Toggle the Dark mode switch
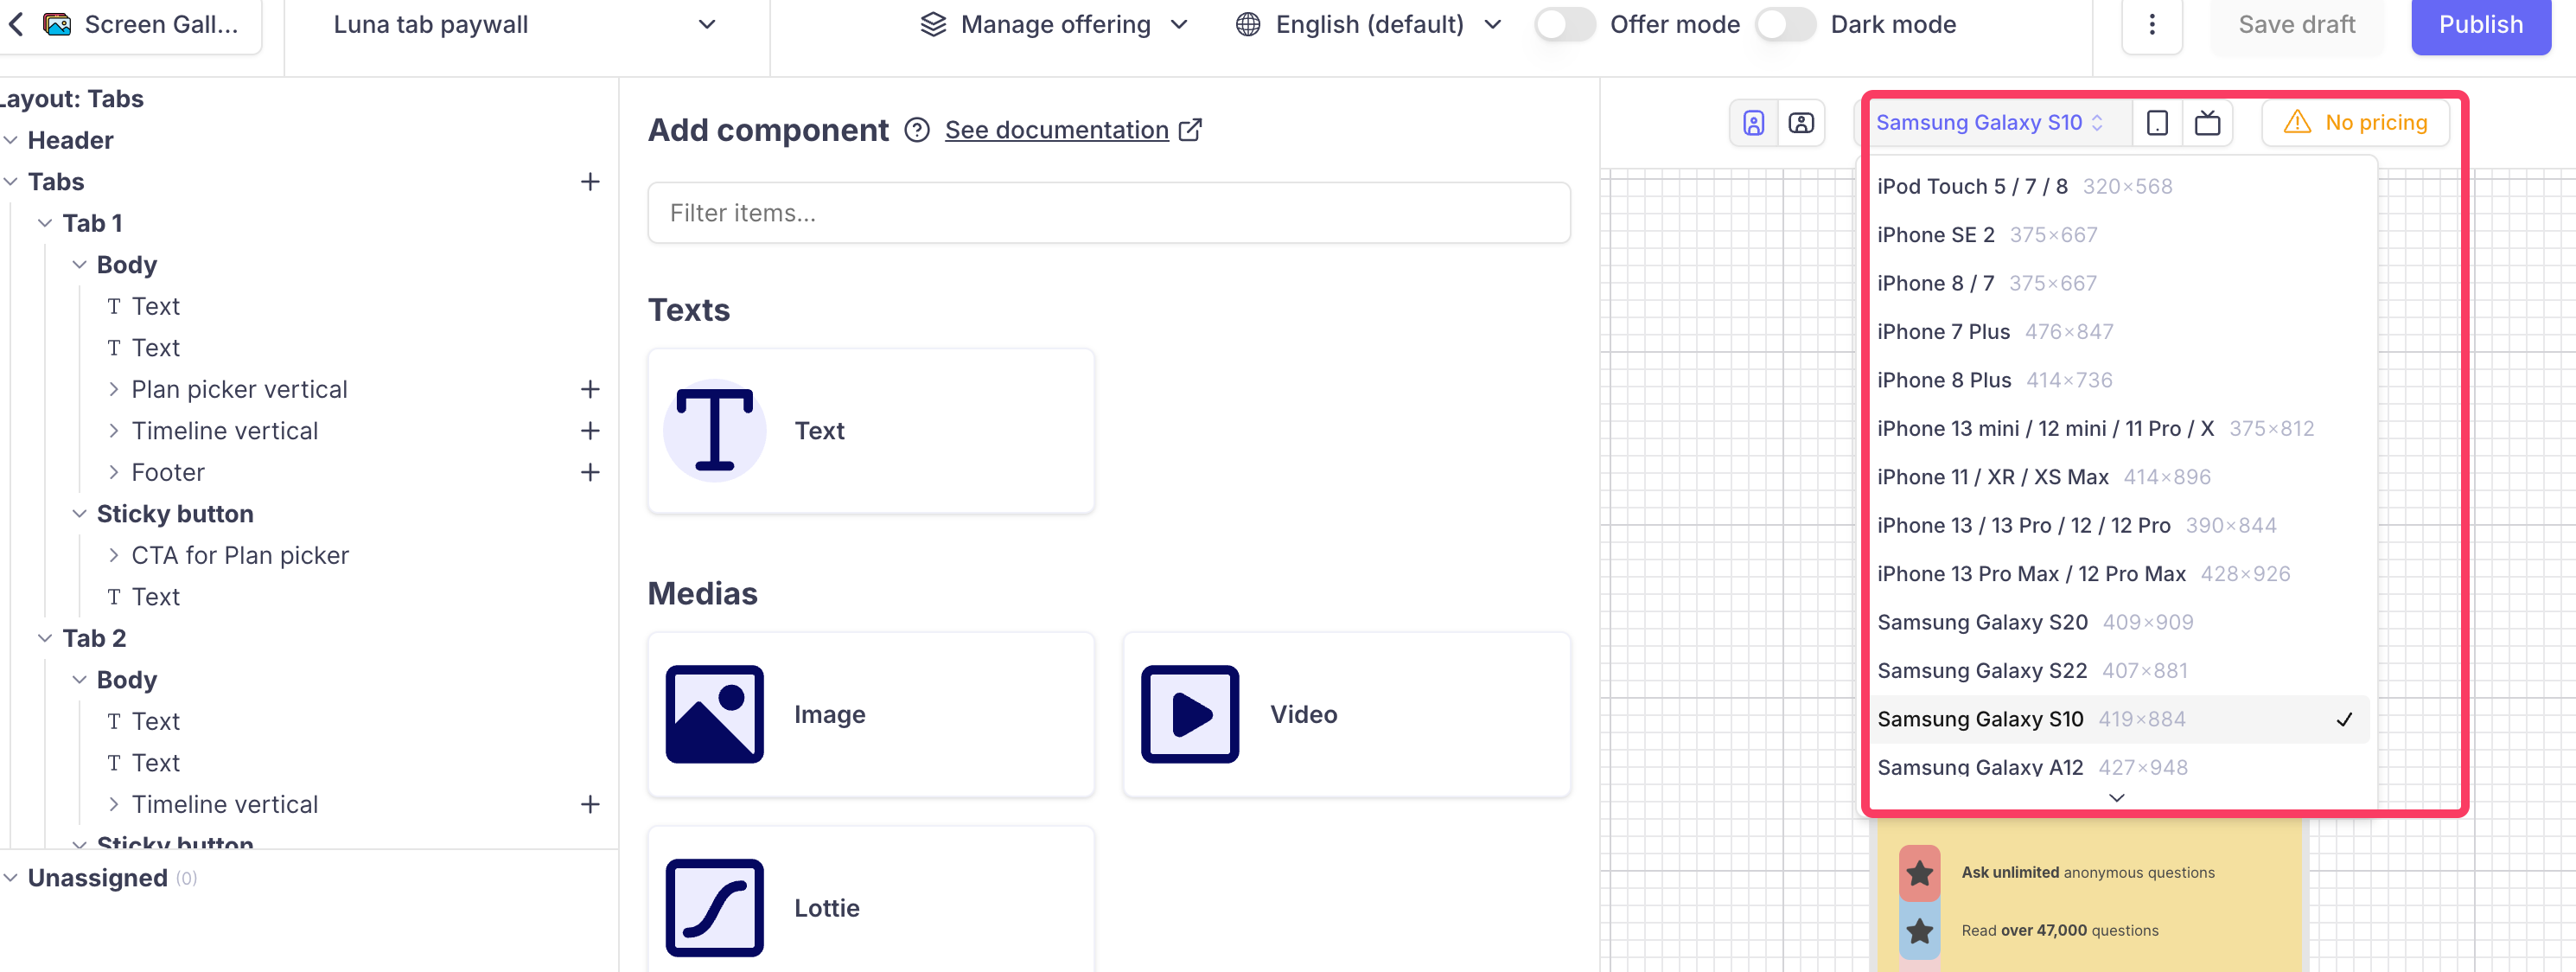Image resolution: width=2576 pixels, height=972 pixels. [1786, 24]
